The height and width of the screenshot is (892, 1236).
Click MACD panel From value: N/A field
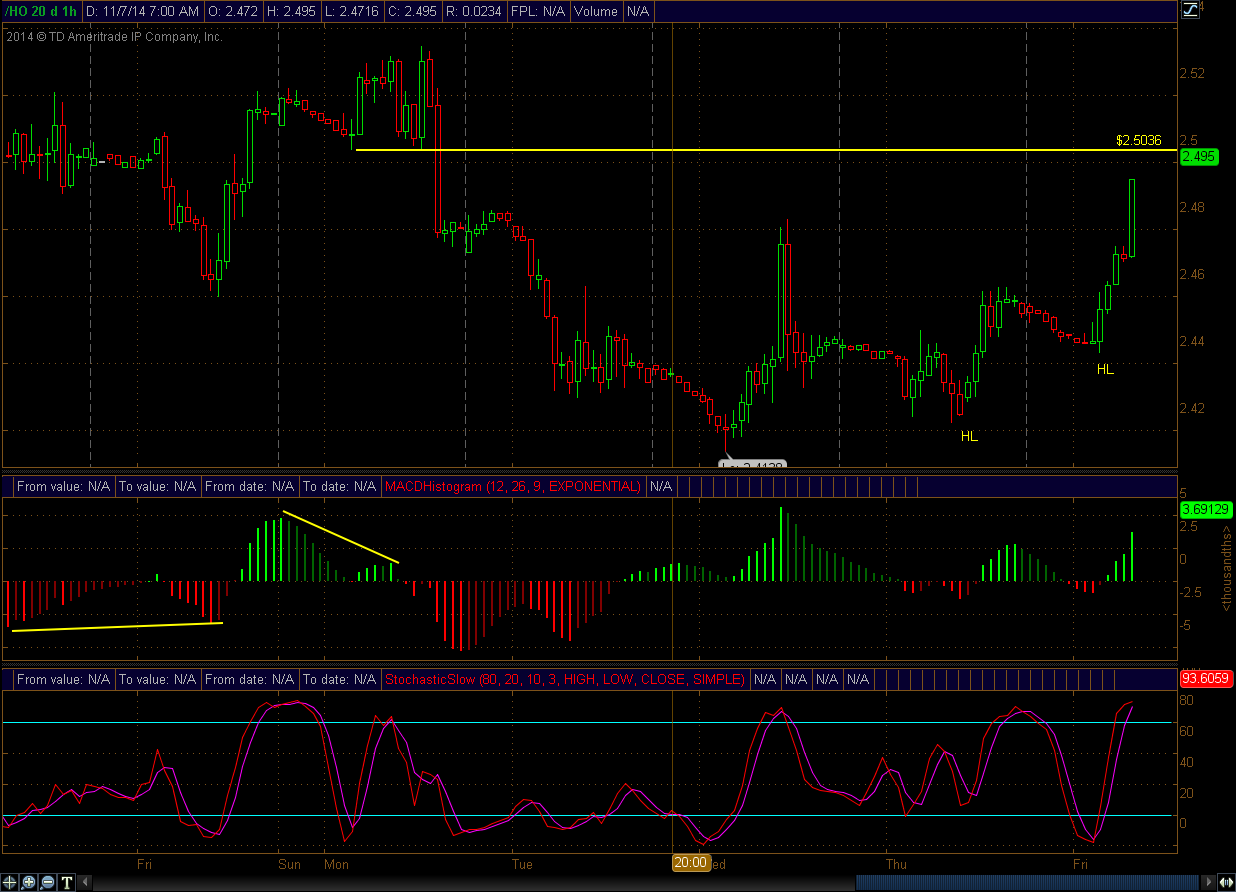coord(63,487)
